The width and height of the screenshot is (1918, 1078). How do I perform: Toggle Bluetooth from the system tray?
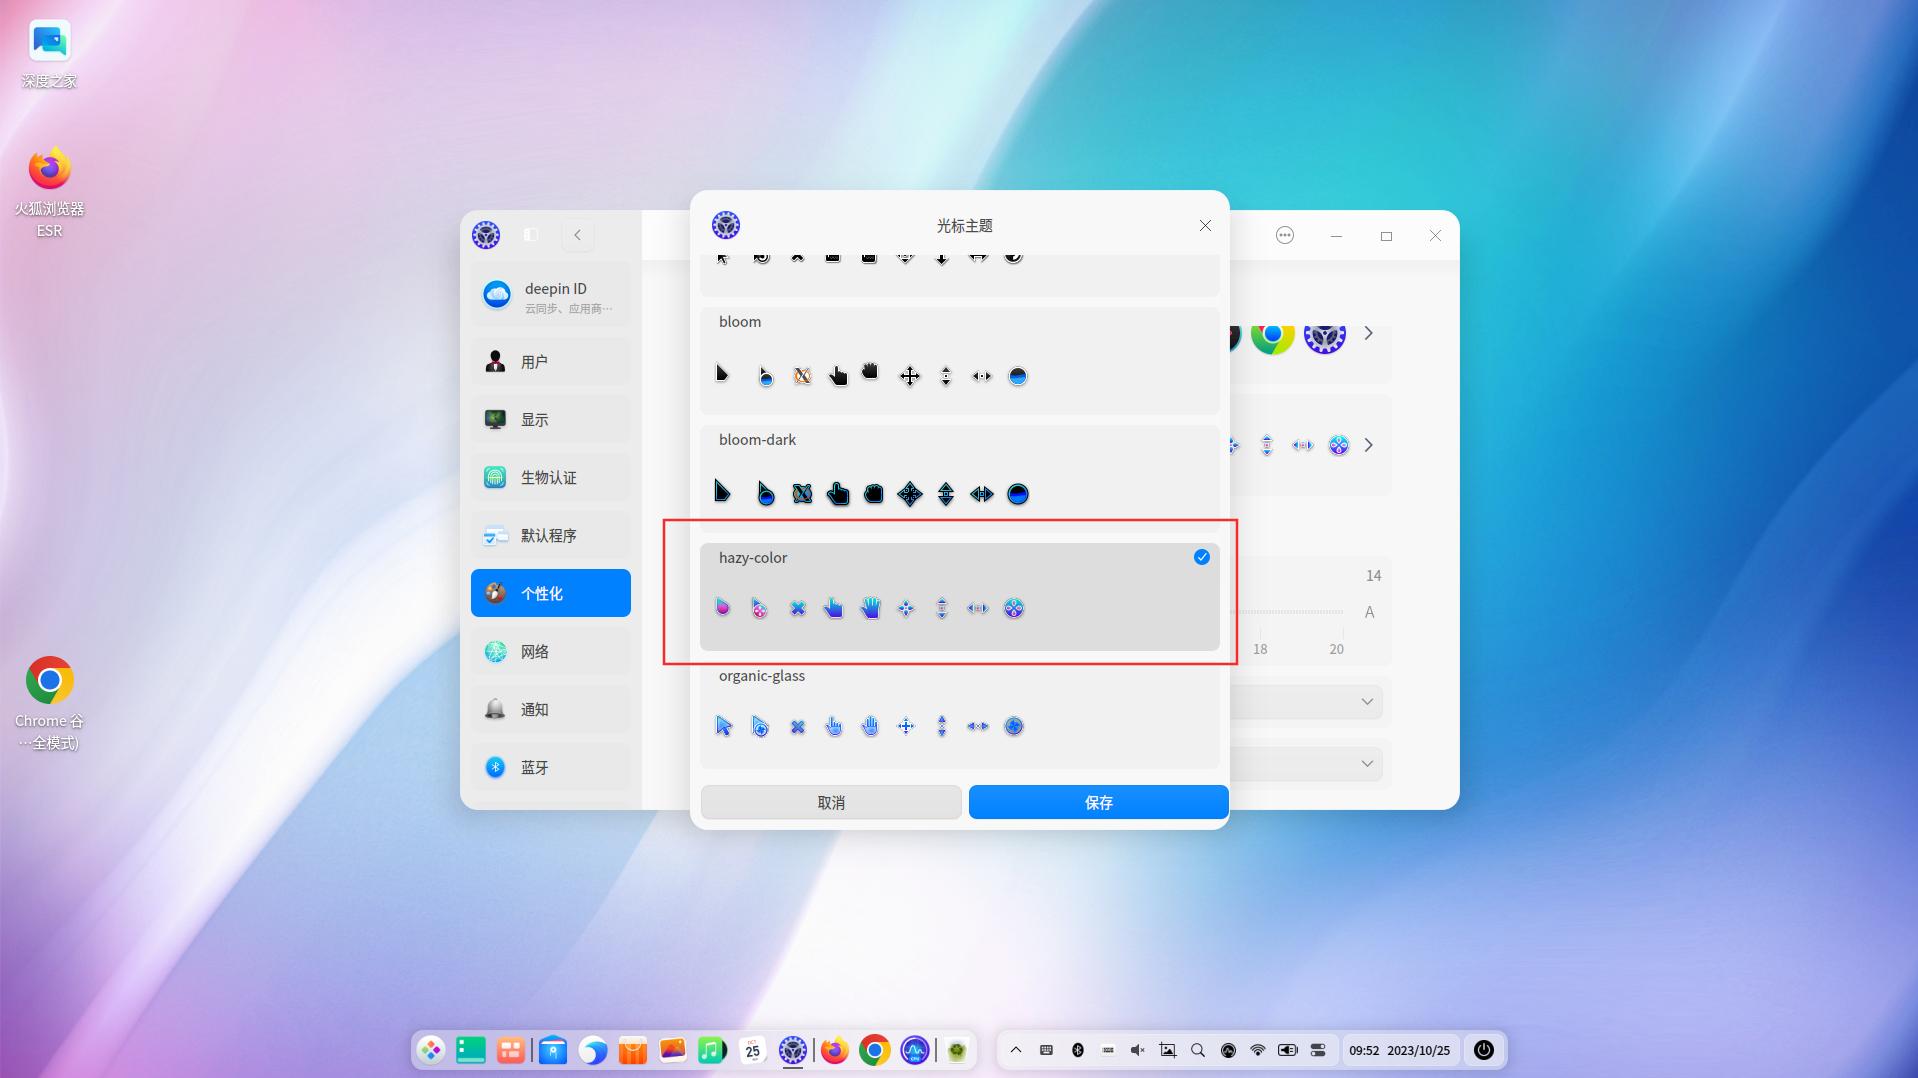coord(1077,1050)
